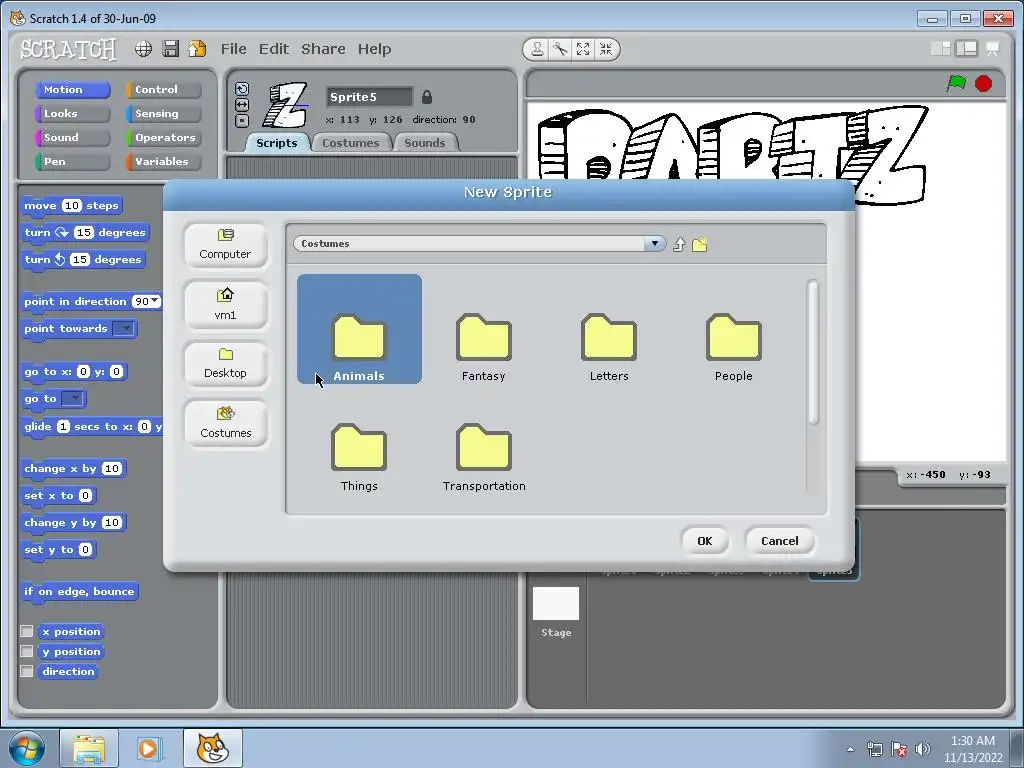Select the Sound blocks category
This screenshot has height=768, width=1024.
72,138
